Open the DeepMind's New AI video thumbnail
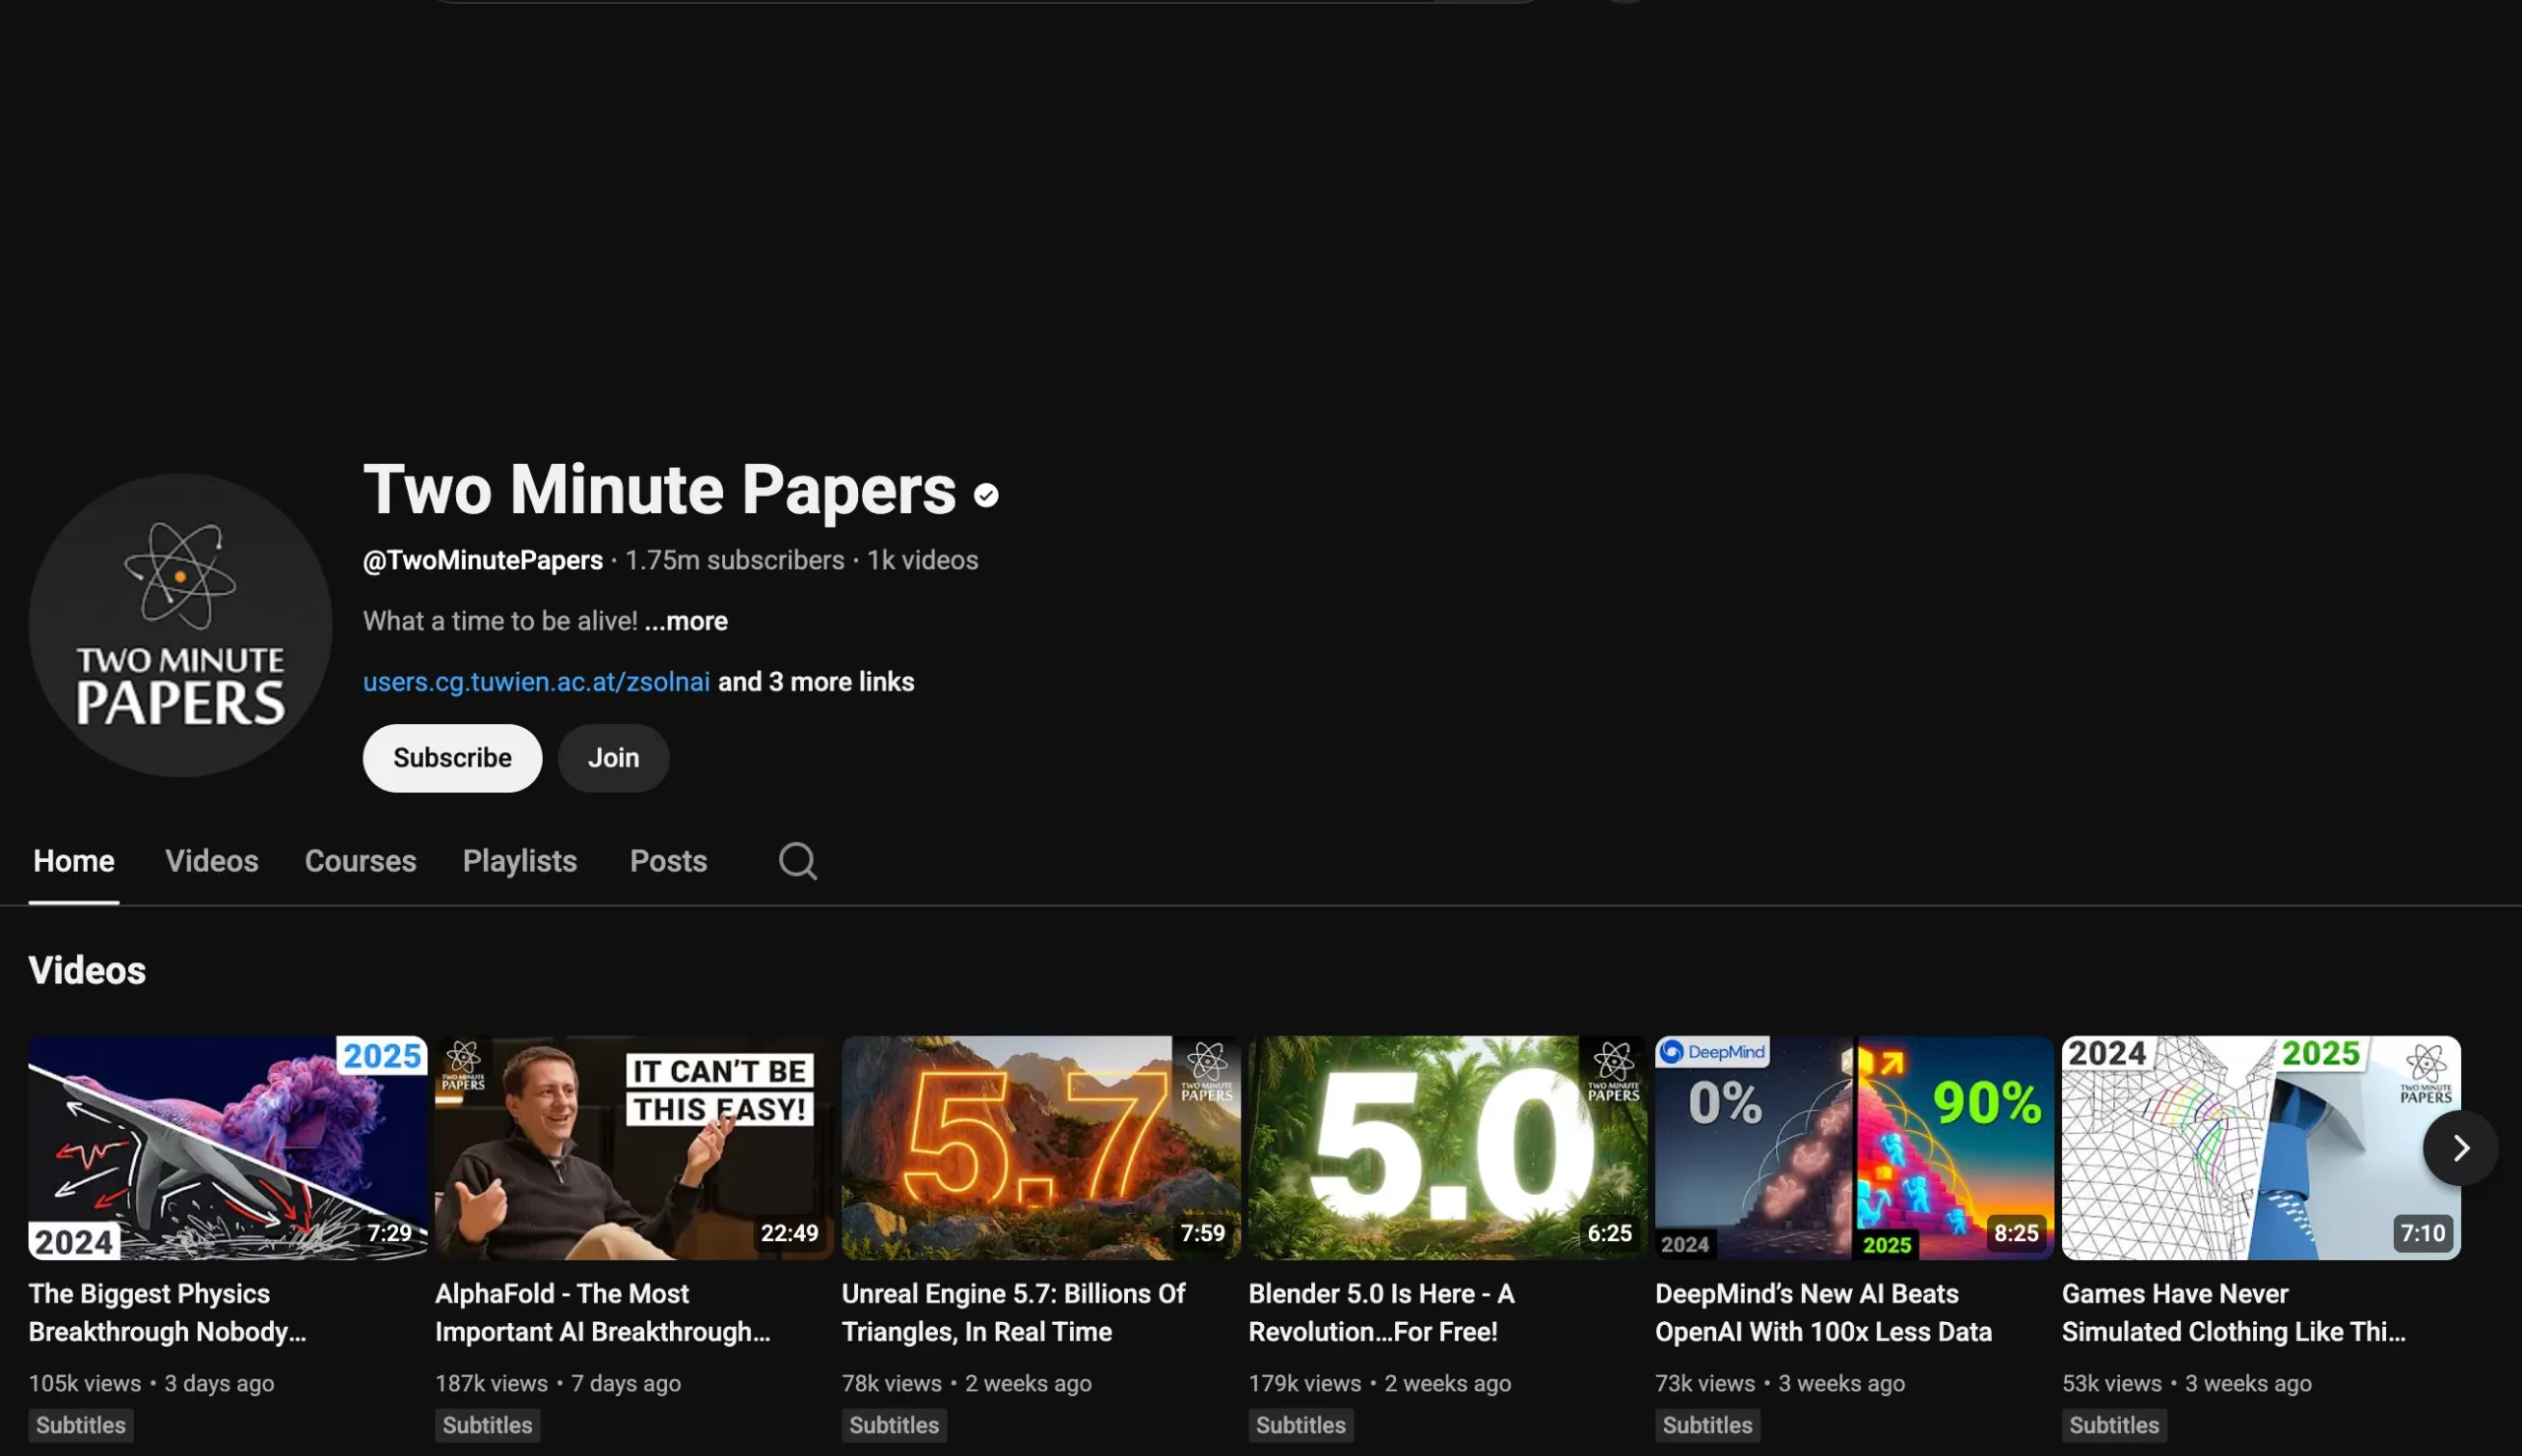The height and width of the screenshot is (1456, 2522). 1851,1146
